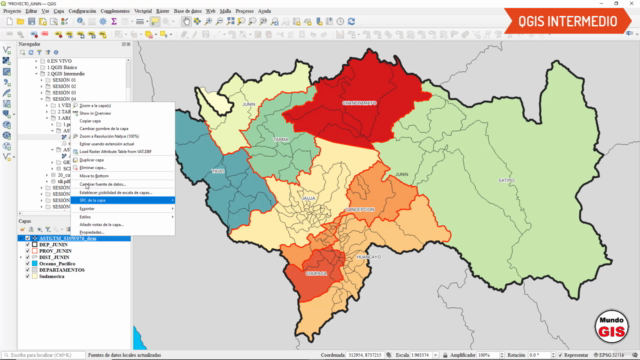The height and width of the screenshot is (360, 640).
Task: Toggle visibility of DEPARTAMENTOS layer
Action: 28,270
